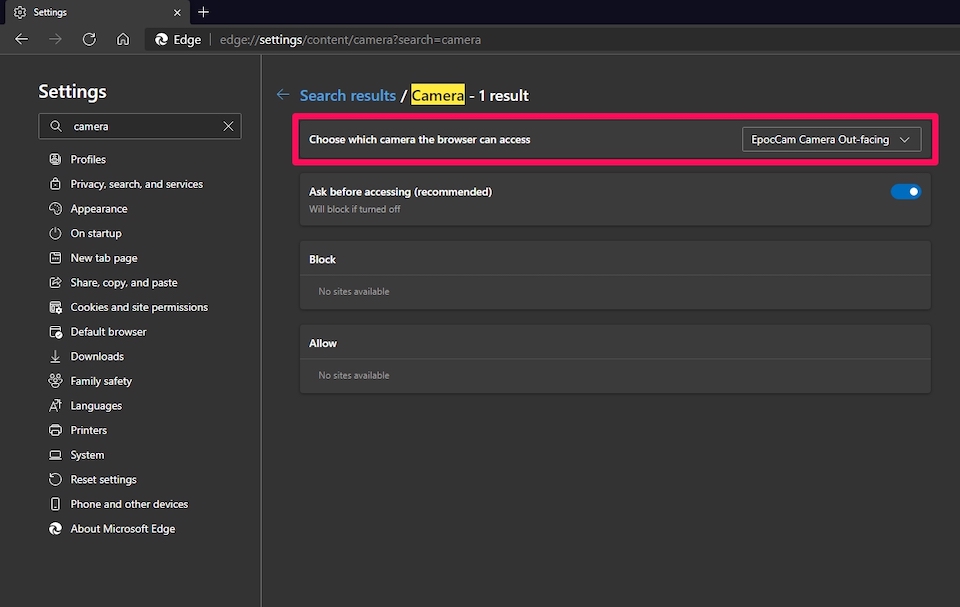Click the Choose which camera label text
960x607 pixels.
pyautogui.click(x=419, y=140)
